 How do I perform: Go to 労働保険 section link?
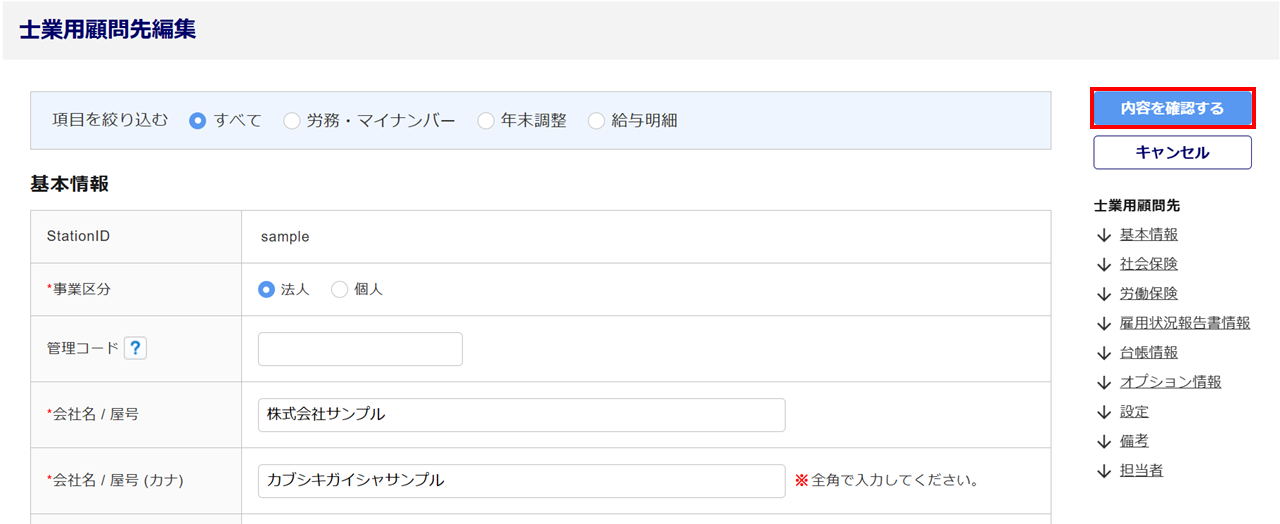point(1148,294)
